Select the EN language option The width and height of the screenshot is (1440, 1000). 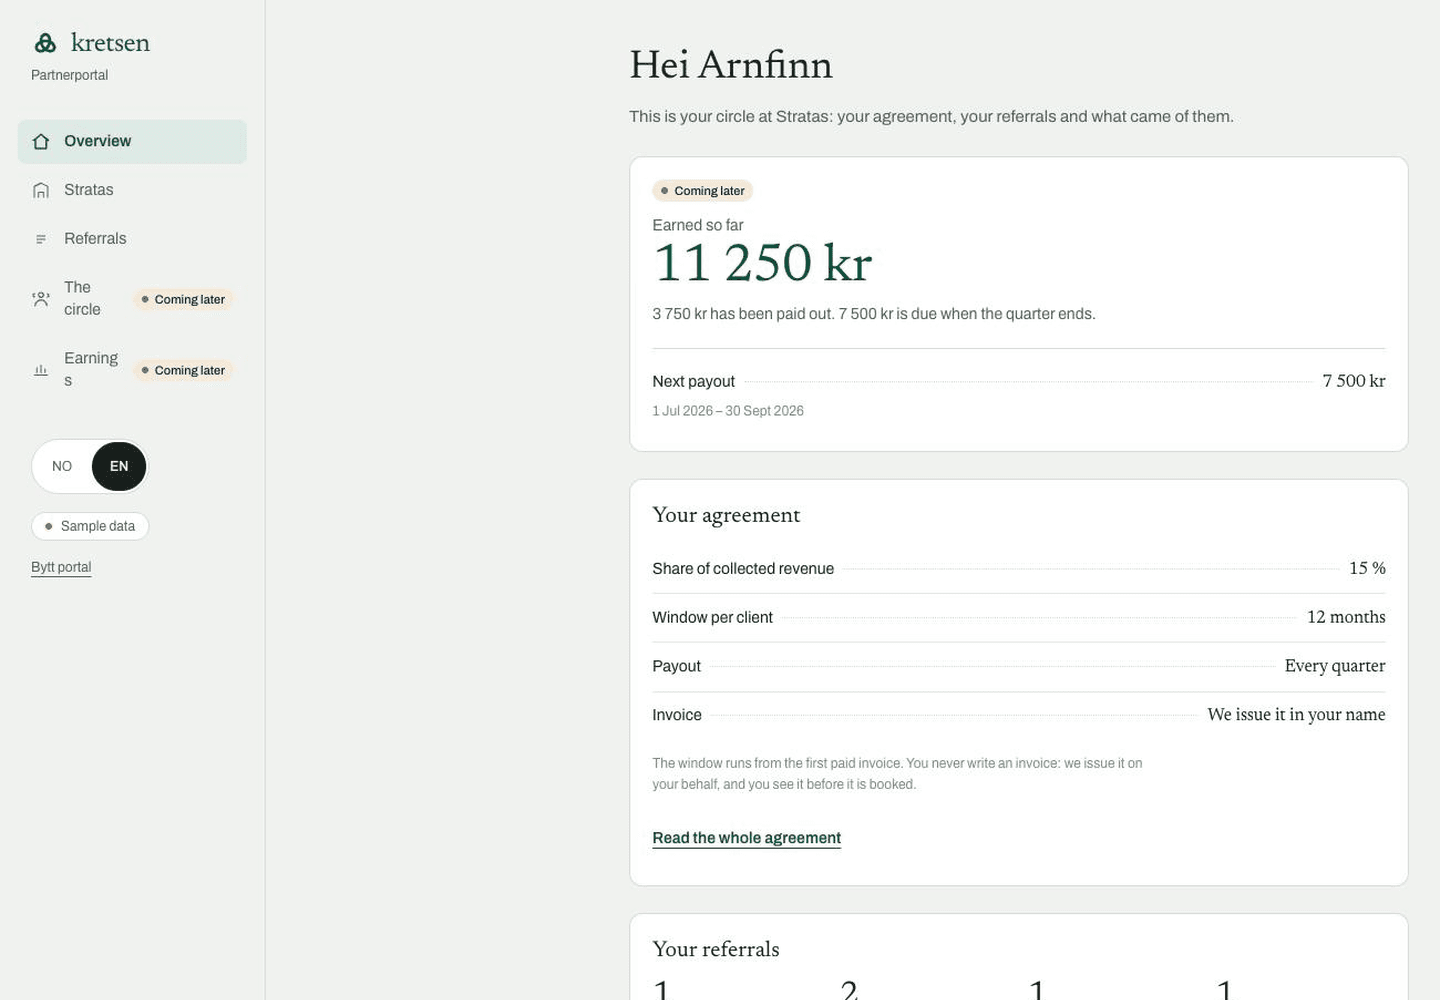(119, 466)
